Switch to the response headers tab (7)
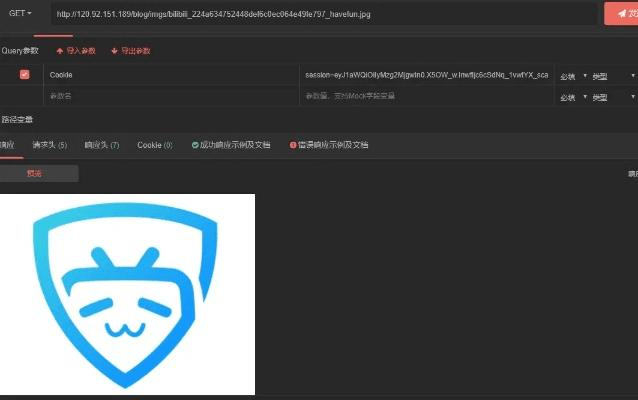This screenshot has width=638, height=400. pyautogui.click(x=101, y=145)
